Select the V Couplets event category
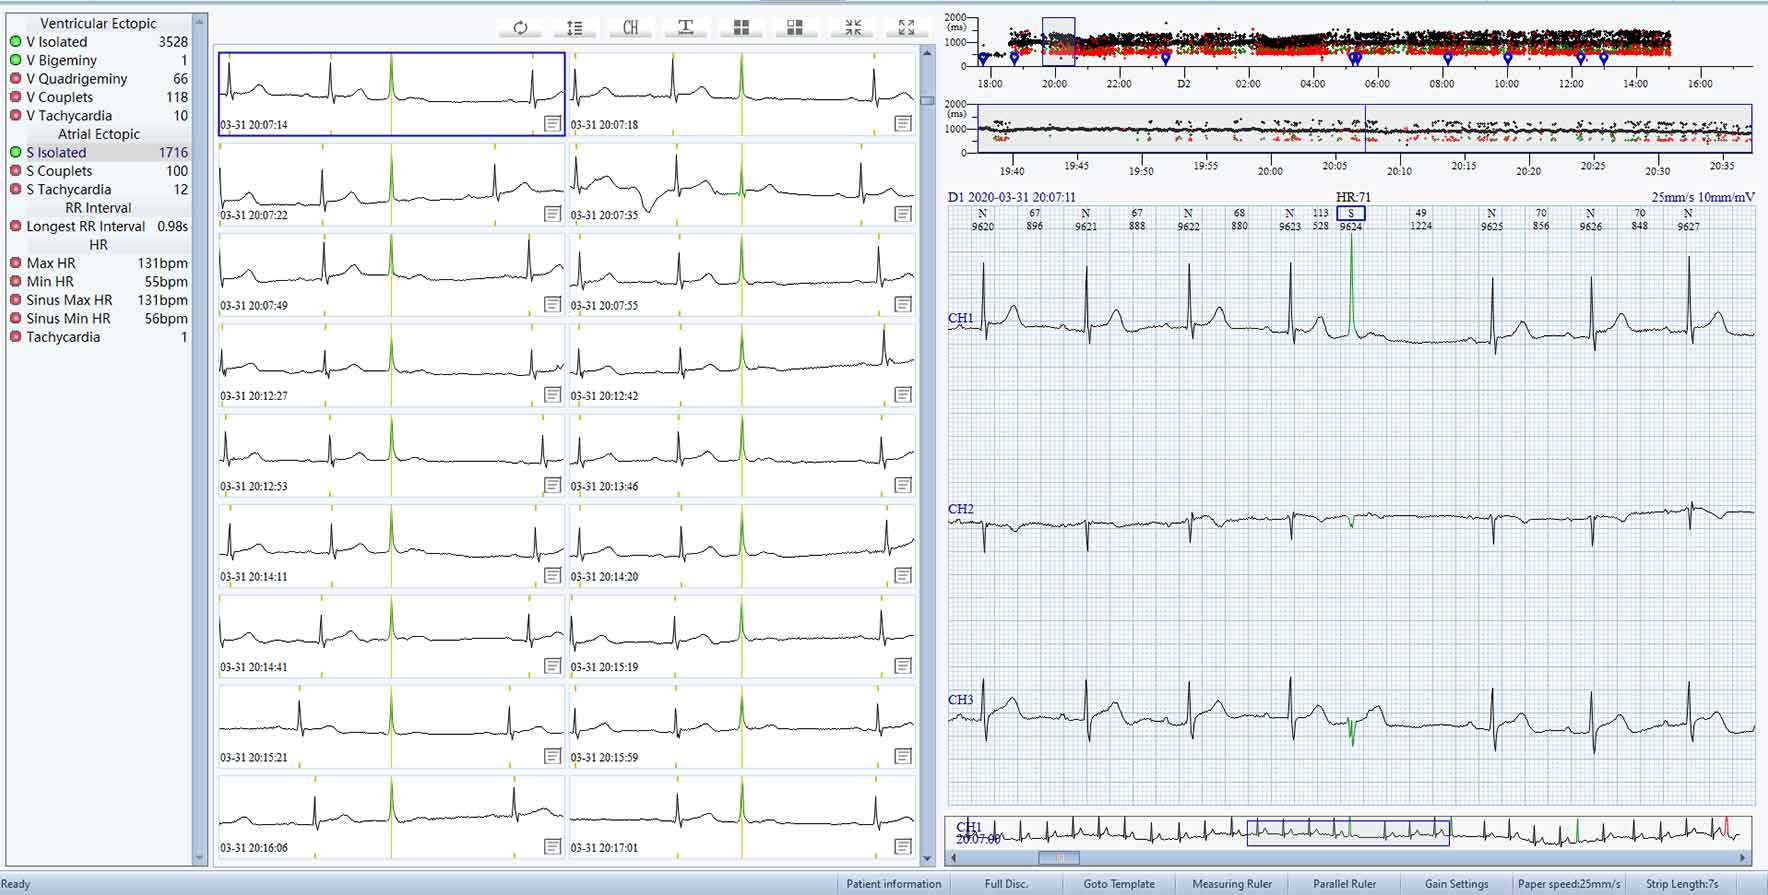Image resolution: width=1768 pixels, height=895 pixels. [x=99, y=97]
